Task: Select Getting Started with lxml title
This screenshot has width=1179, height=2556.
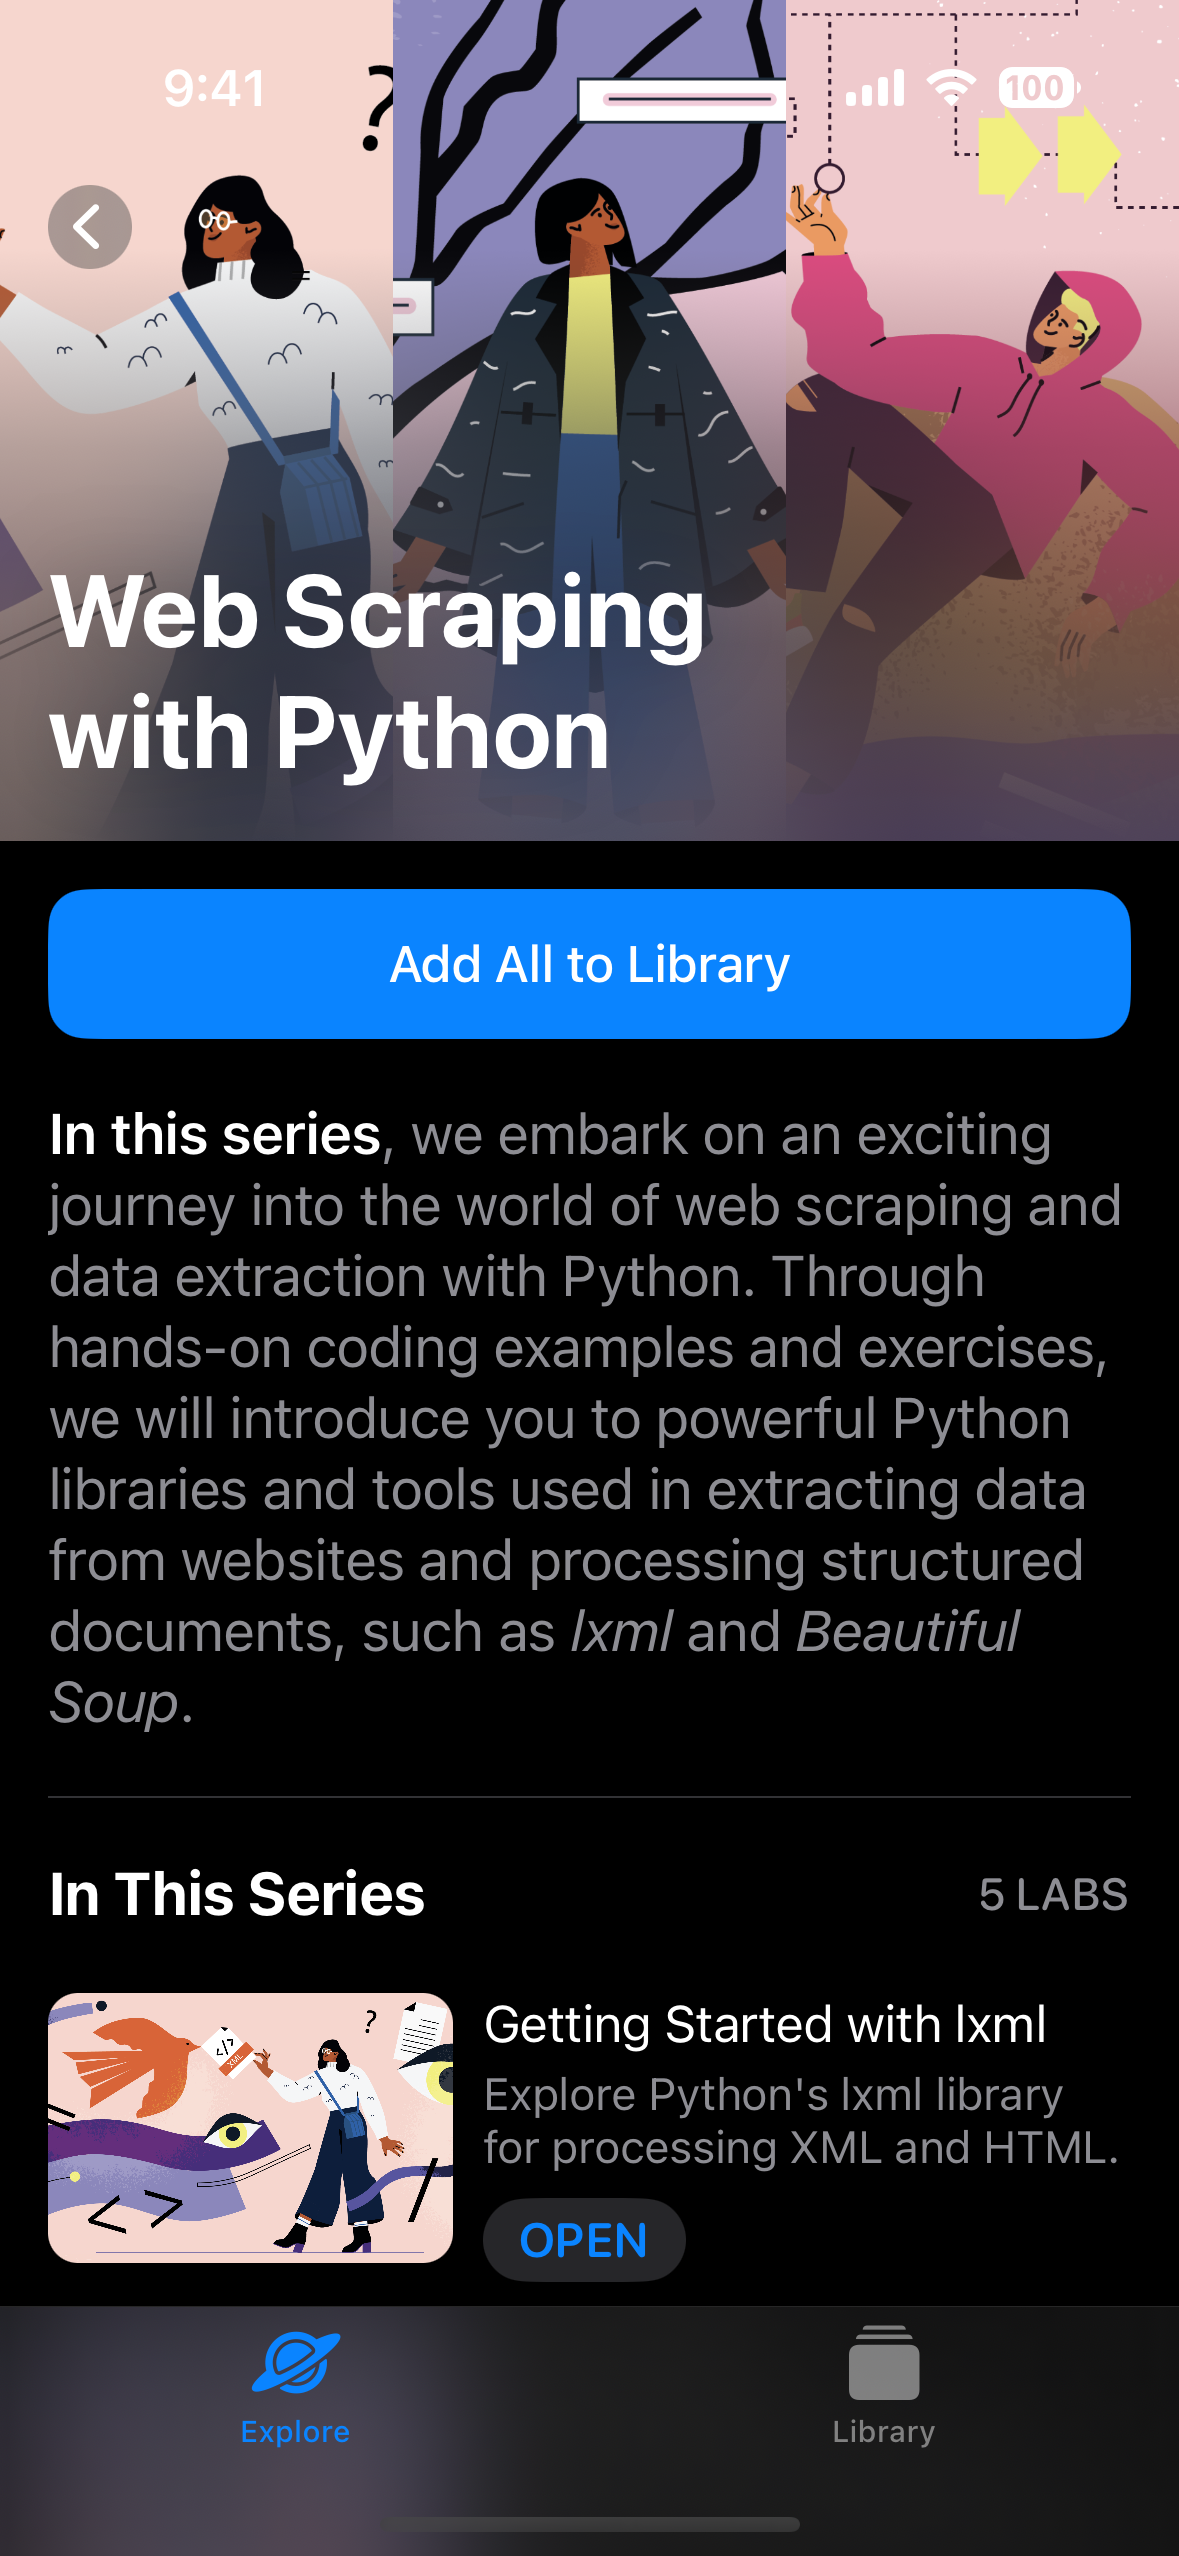Action: coord(765,2025)
